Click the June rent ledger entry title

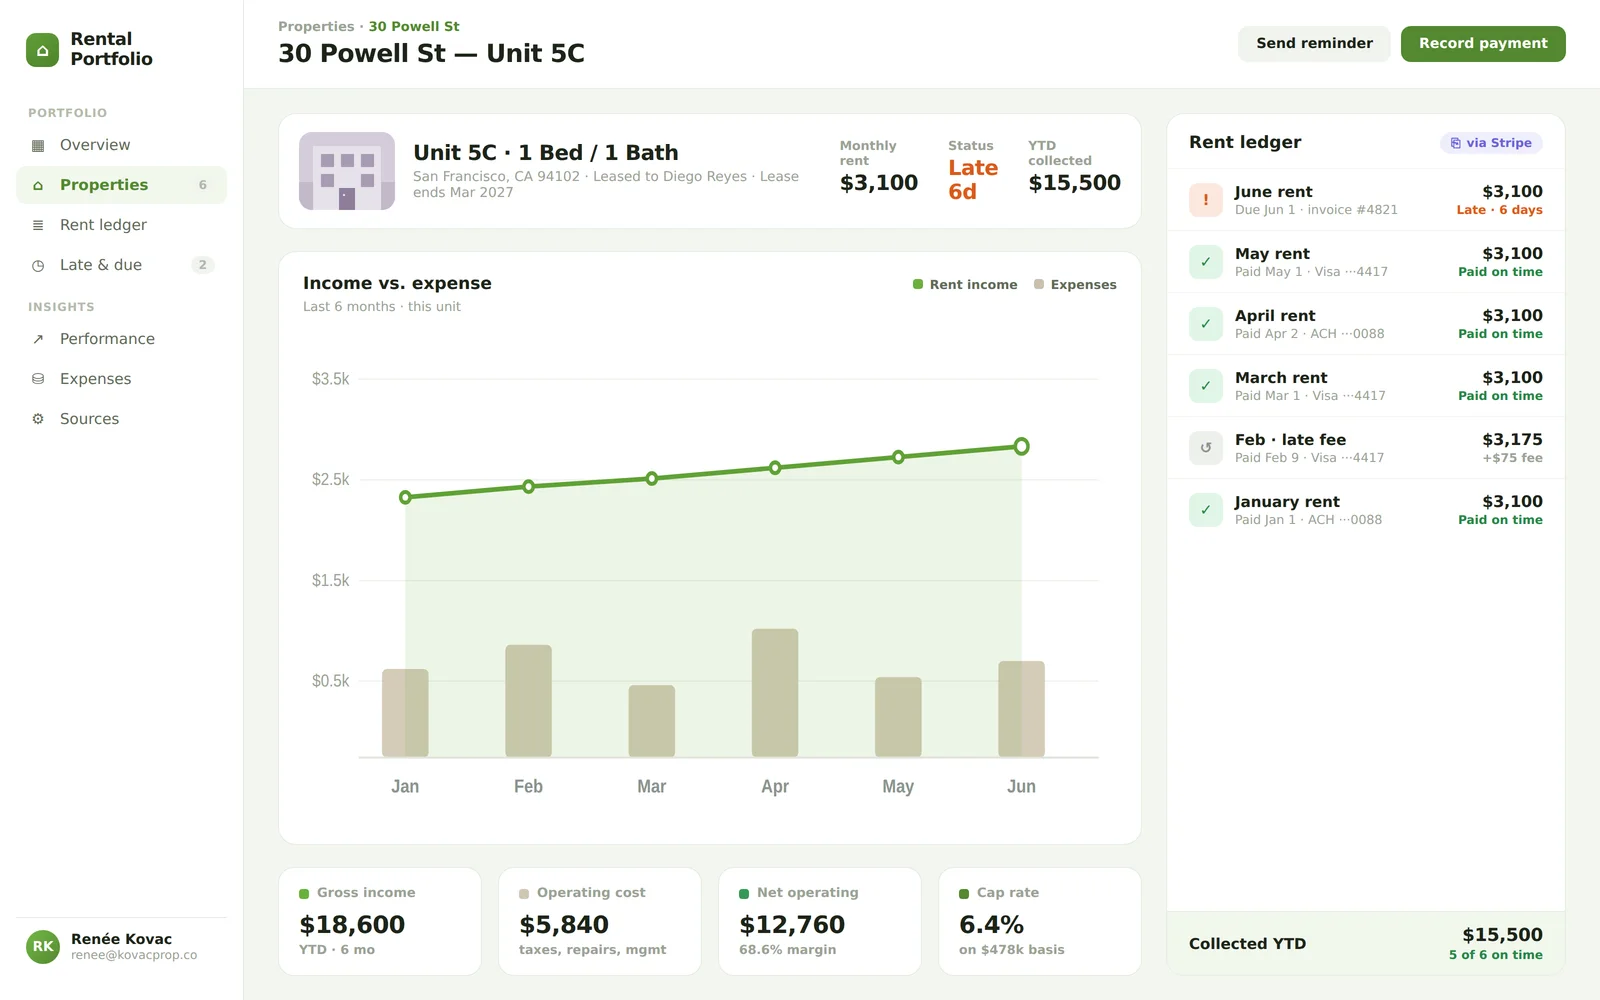(1273, 192)
